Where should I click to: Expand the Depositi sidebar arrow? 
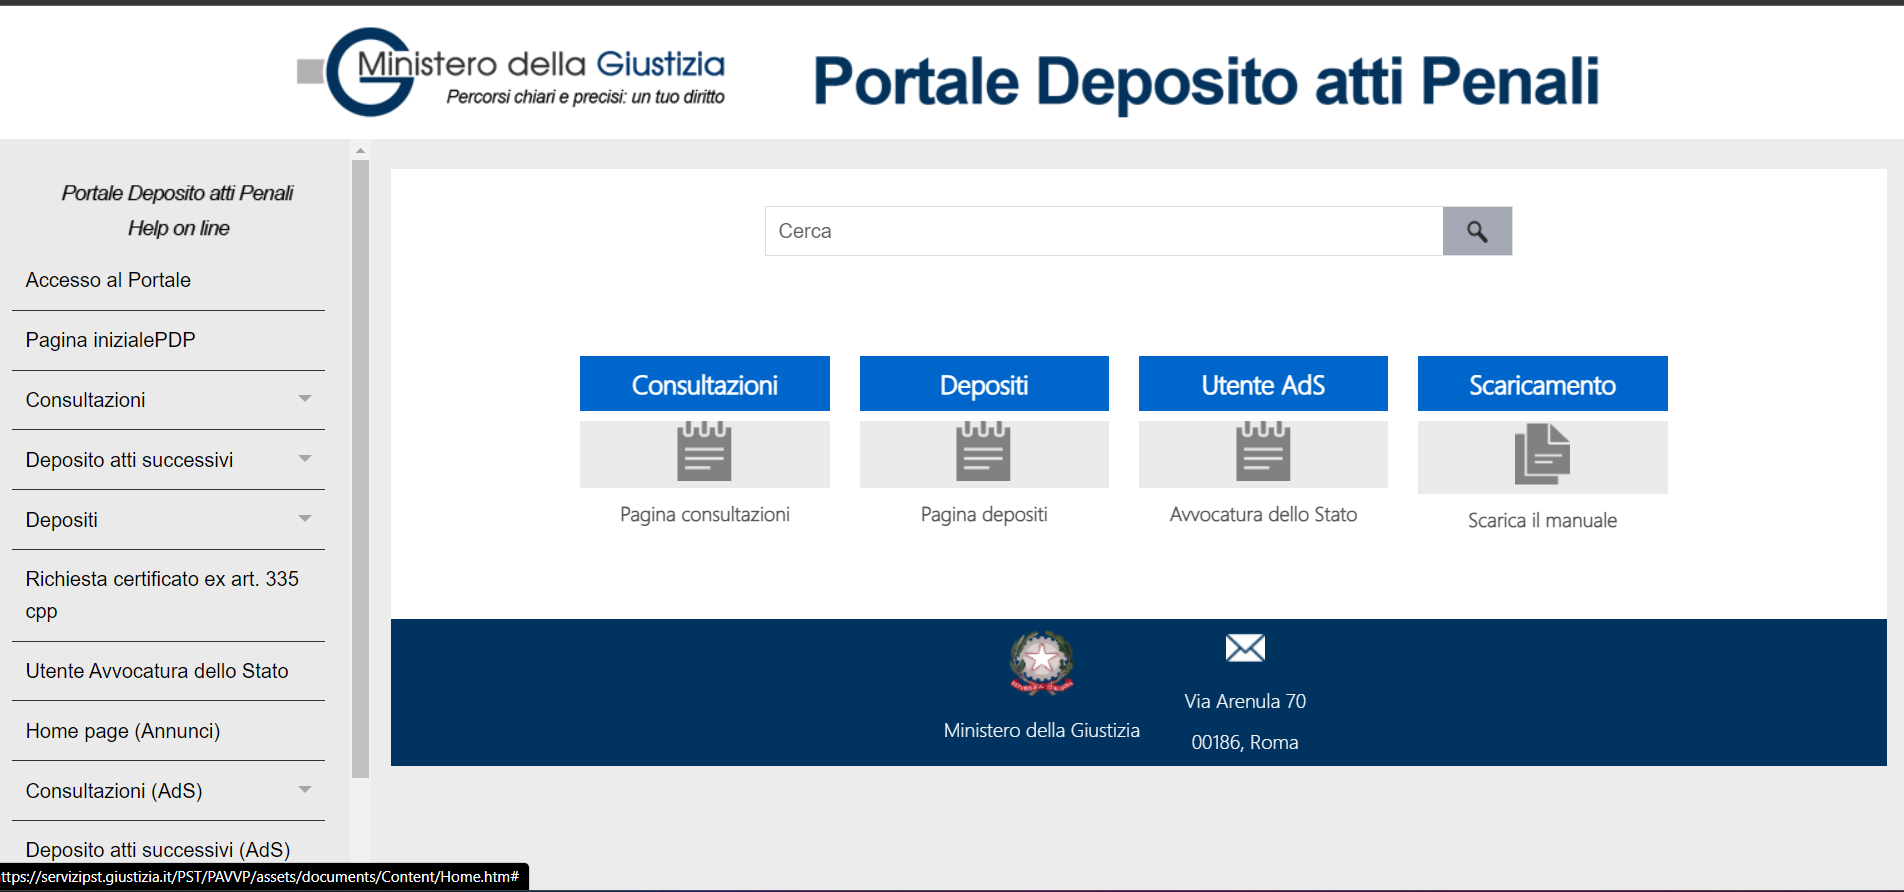(305, 519)
